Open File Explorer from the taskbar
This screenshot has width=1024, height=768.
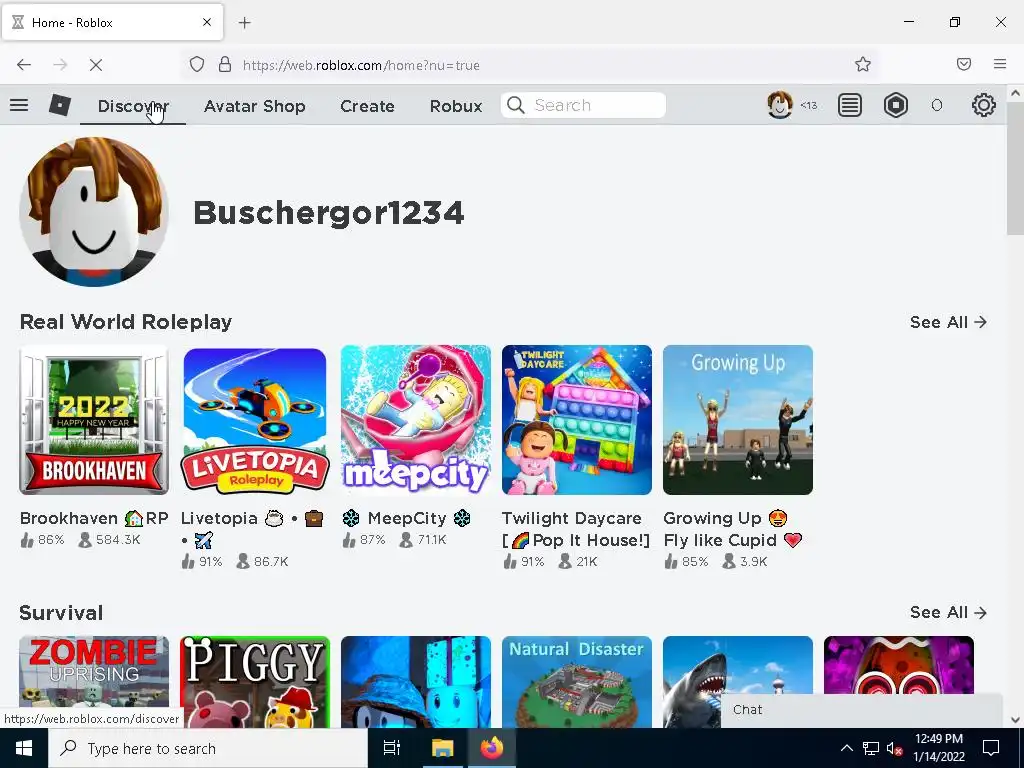point(442,748)
